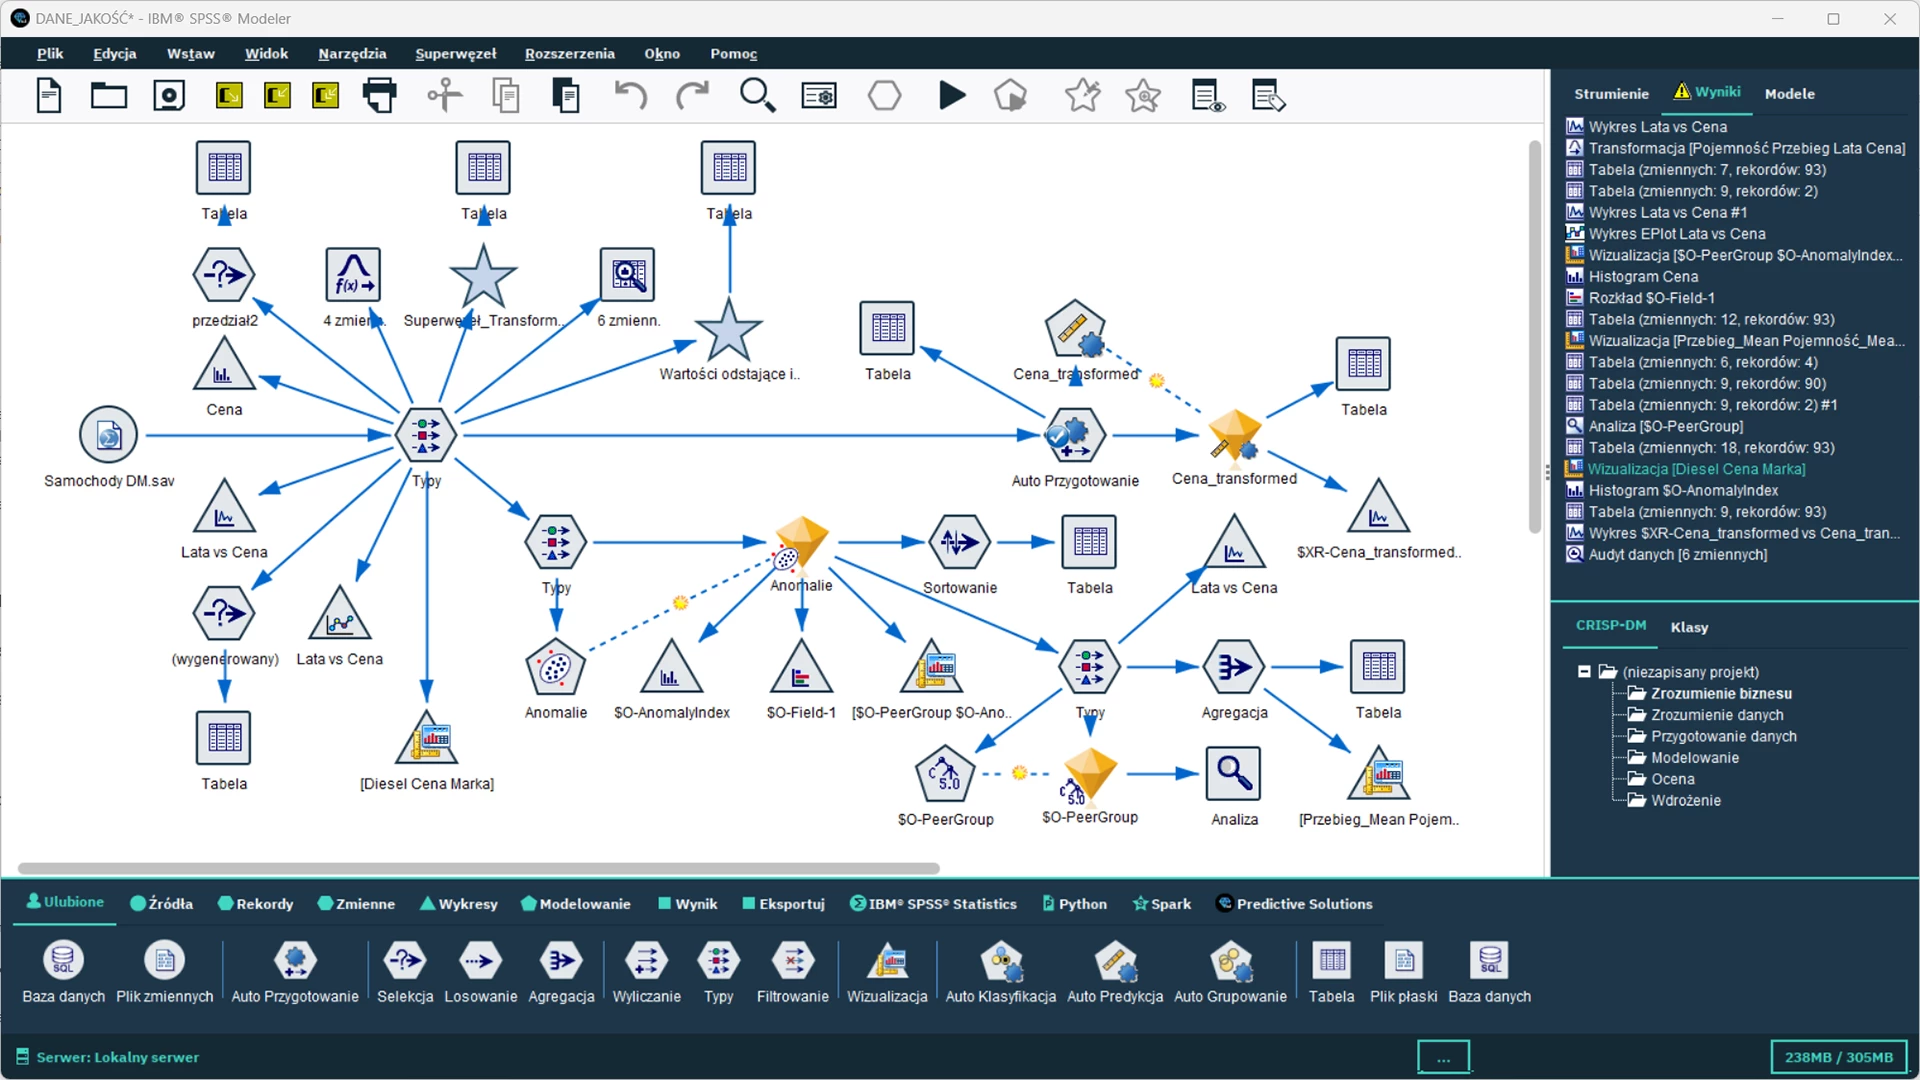Open the Plik menu
The height and width of the screenshot is (1080, 1920).
point(50,54)
